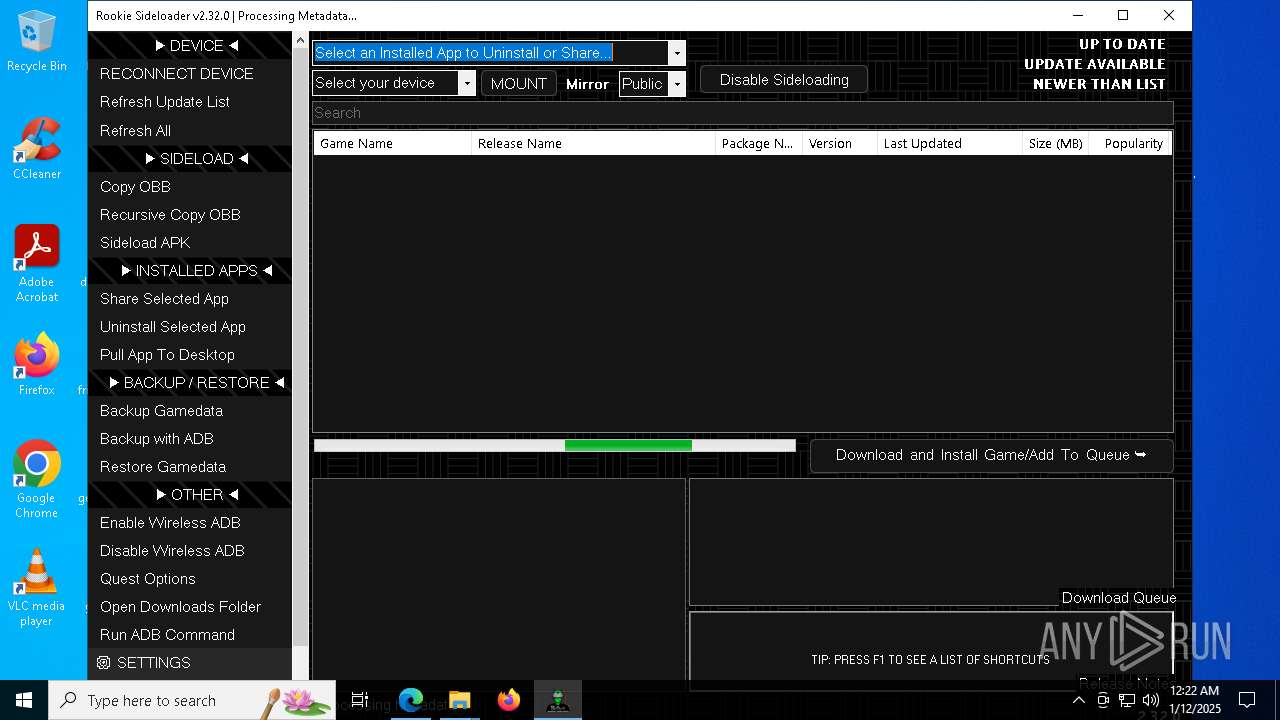The width and height of the screenshot is (1280, 720).
Task: Sort by Popularity column
Action: (x=1131, y=143)
